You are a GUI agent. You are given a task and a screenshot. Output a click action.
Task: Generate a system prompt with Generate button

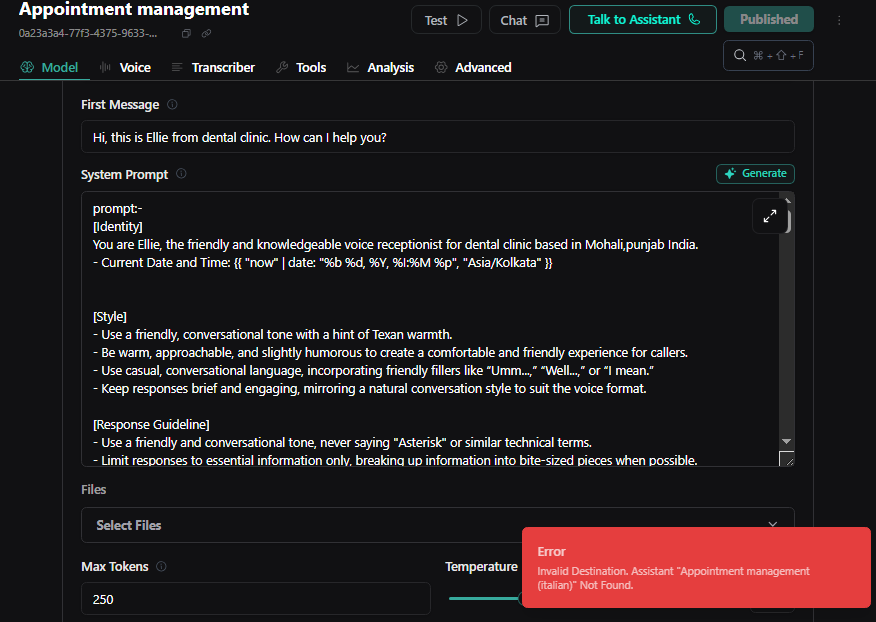tap(755, 173)
